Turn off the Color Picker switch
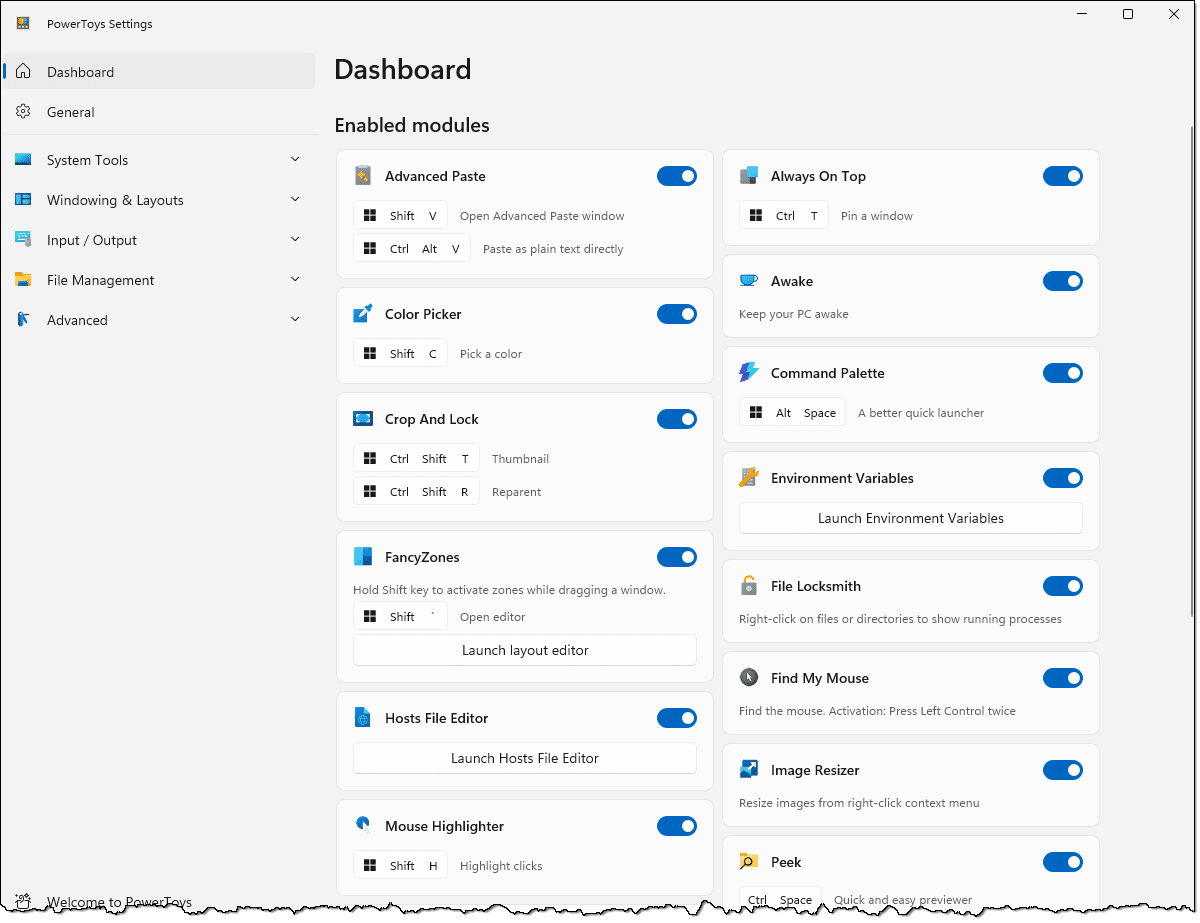Viewport: 1200px width, 923px height. [x=677, y=314]
